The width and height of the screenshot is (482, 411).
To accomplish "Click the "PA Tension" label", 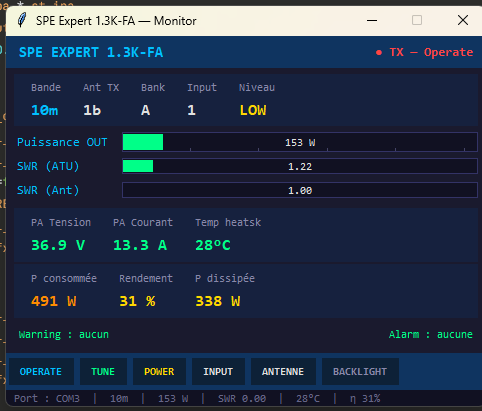I will click(61, 222).
